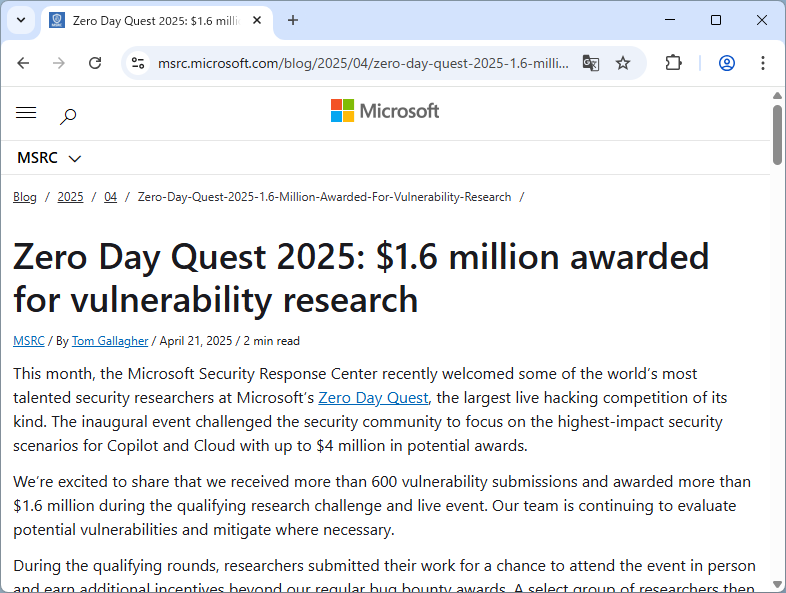The width and height of the screenshot is (786, 593).
Task: Bookmark this page with the star icon
Action: click(623, 63)
